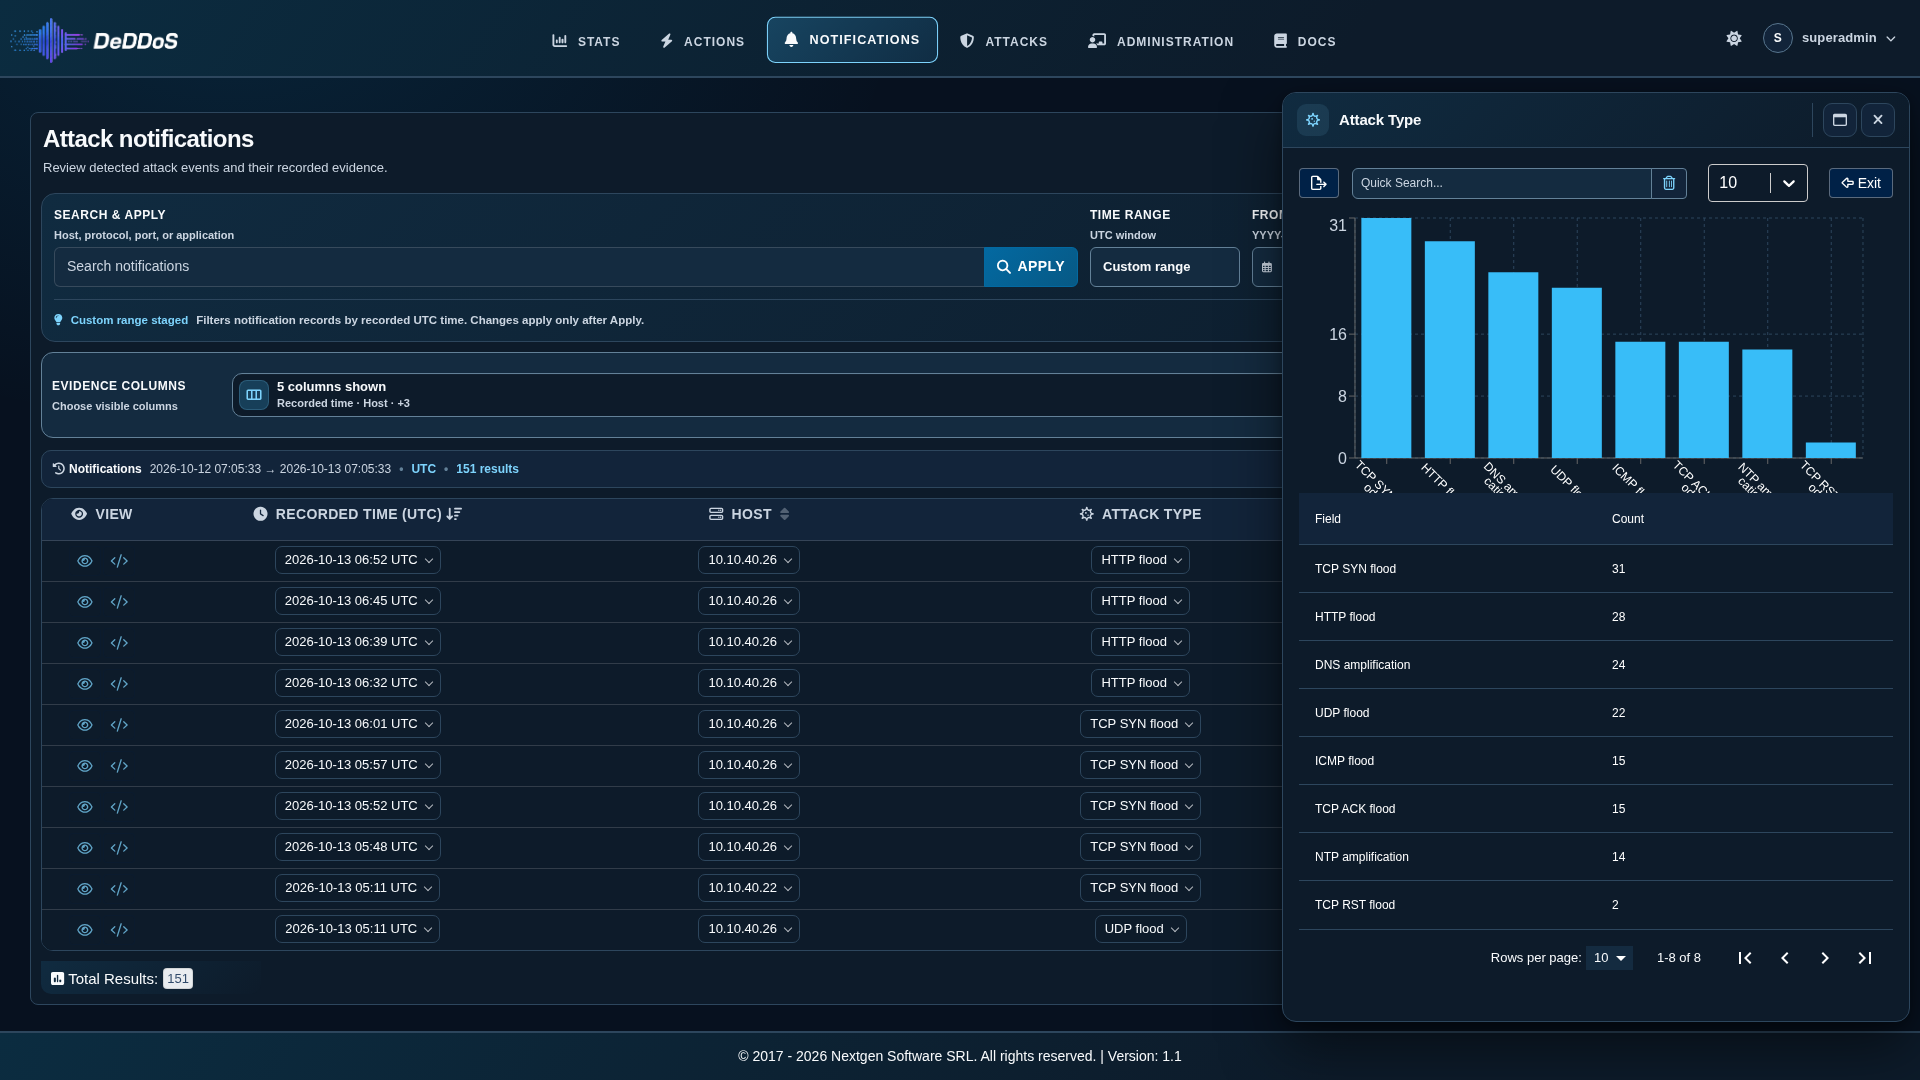Click the DeDDoS logo
1920x1080 pixels.
[x=94, y=41]
